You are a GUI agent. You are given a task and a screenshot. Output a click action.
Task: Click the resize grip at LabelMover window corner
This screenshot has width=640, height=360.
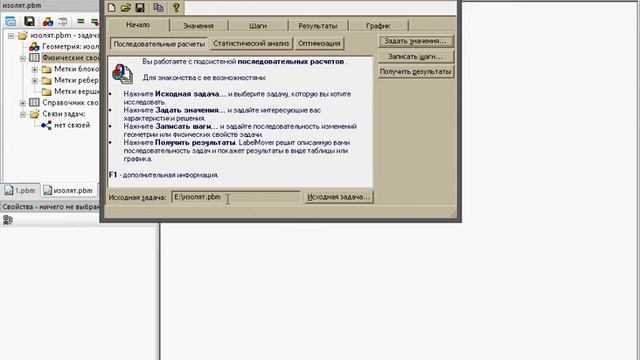[453, 213]
